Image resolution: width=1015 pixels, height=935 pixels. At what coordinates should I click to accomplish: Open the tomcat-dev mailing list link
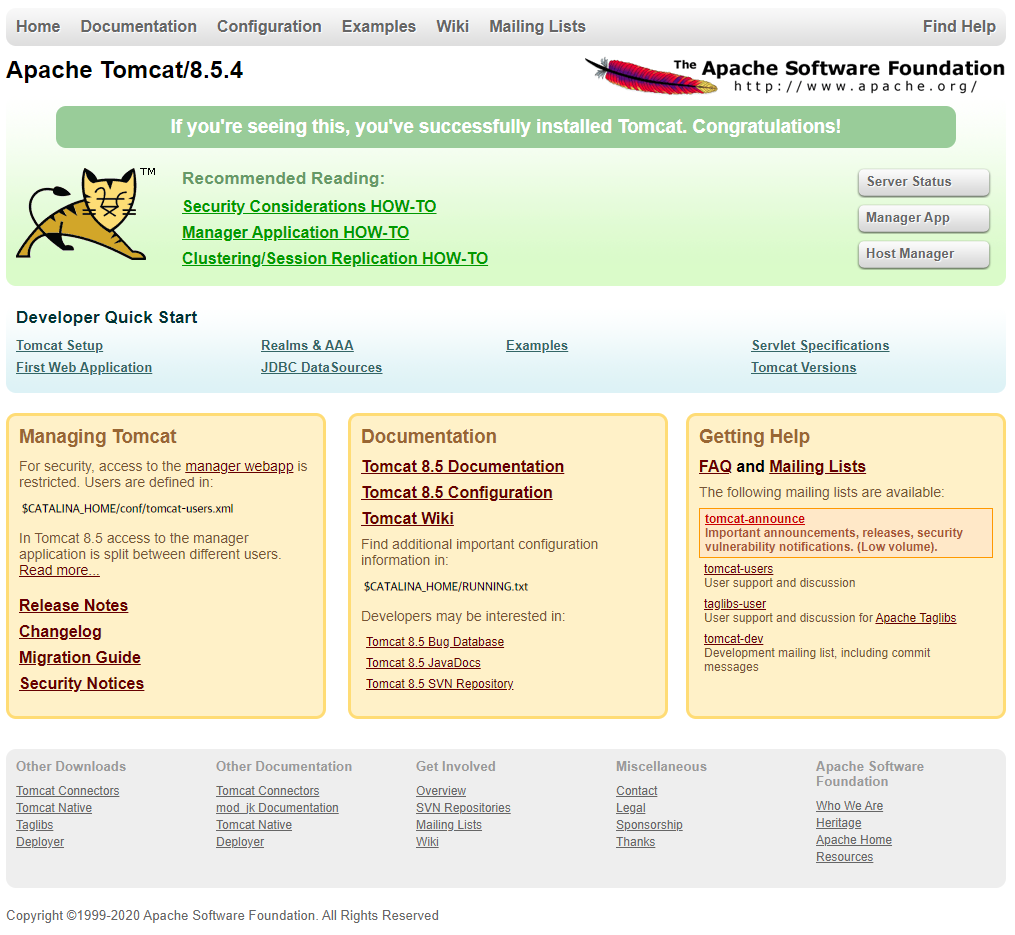pyautogui.click(x=733, y=638)
